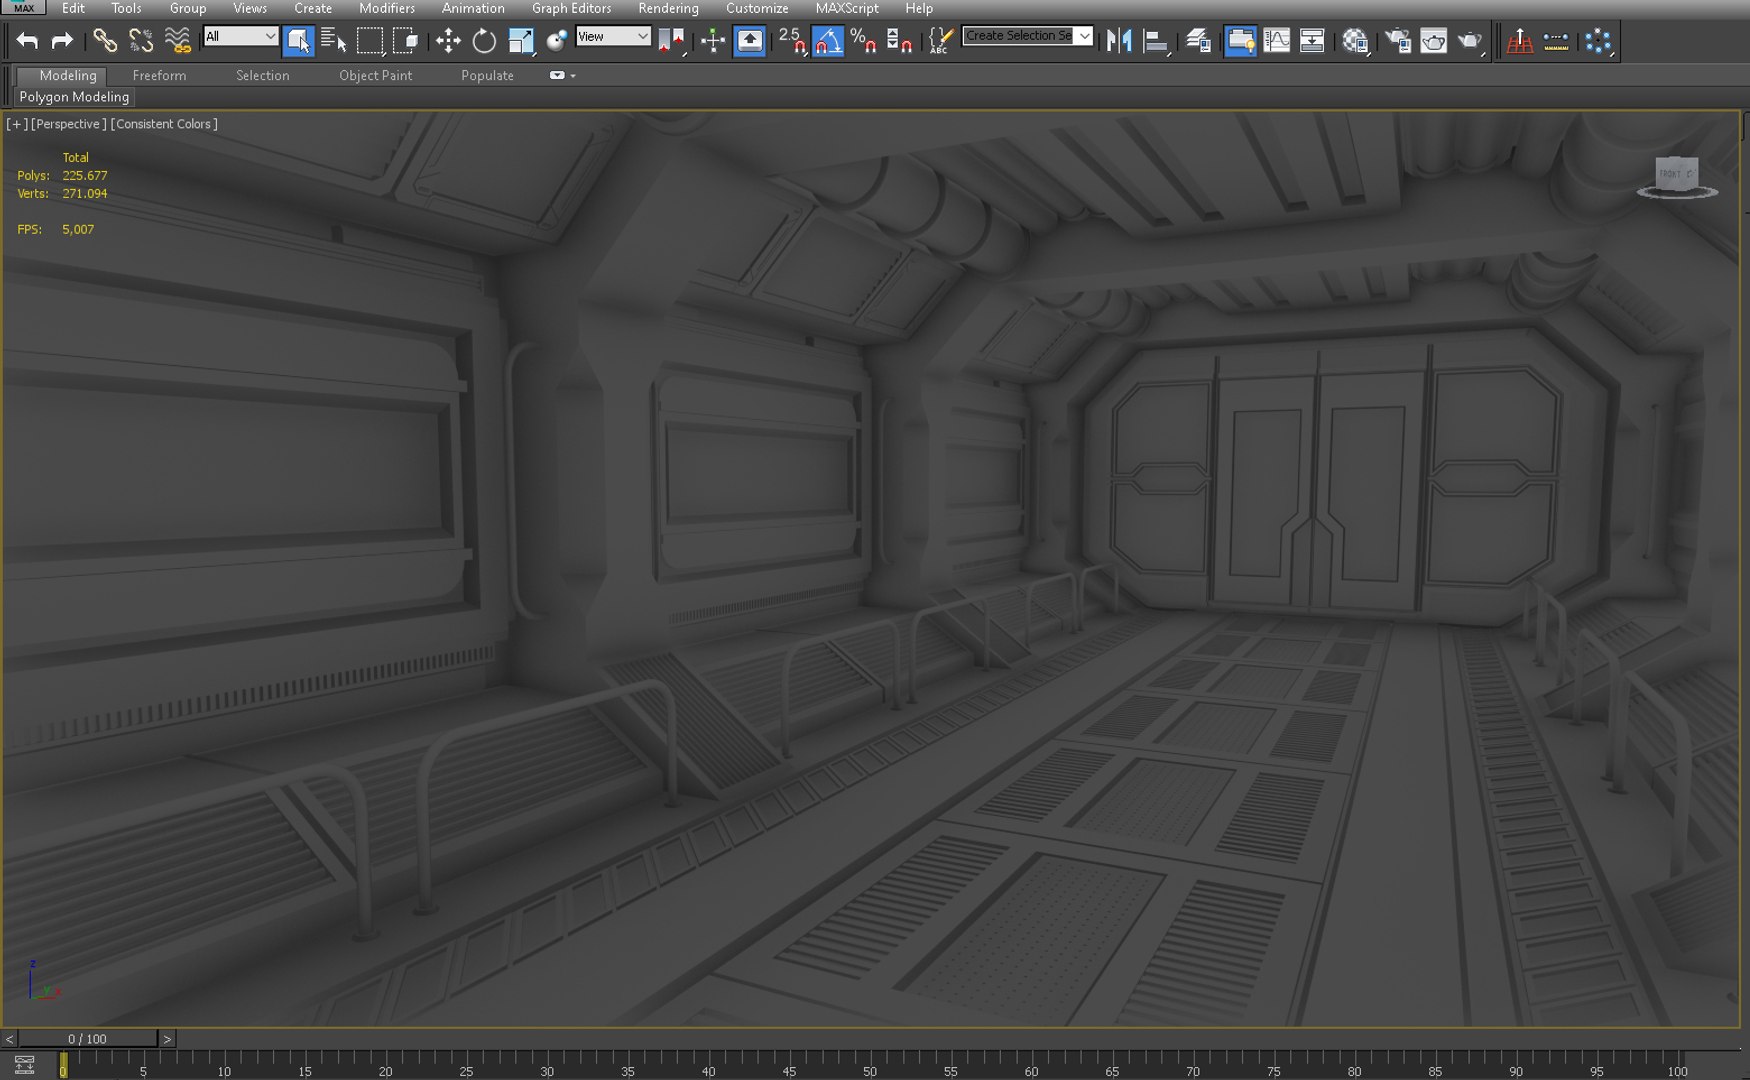Click the Bind to Space Warp icon

(177, 41)
